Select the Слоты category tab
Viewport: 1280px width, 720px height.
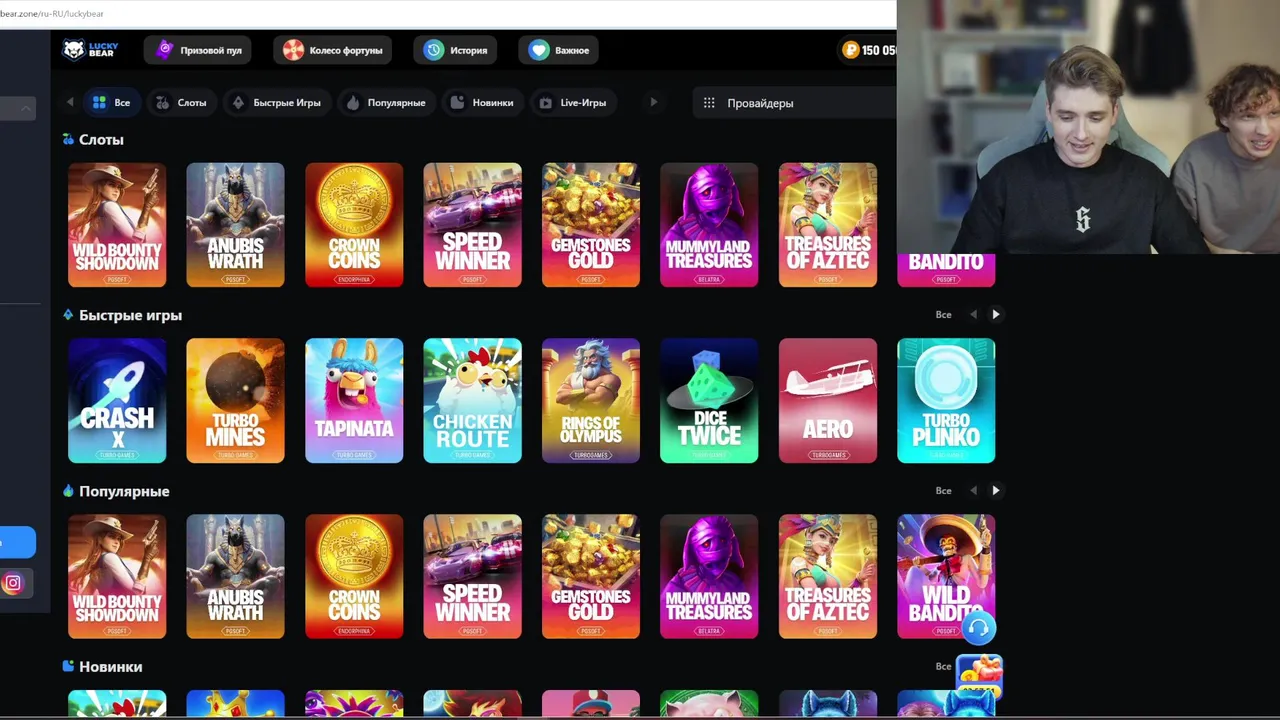[x=181, y=103]
